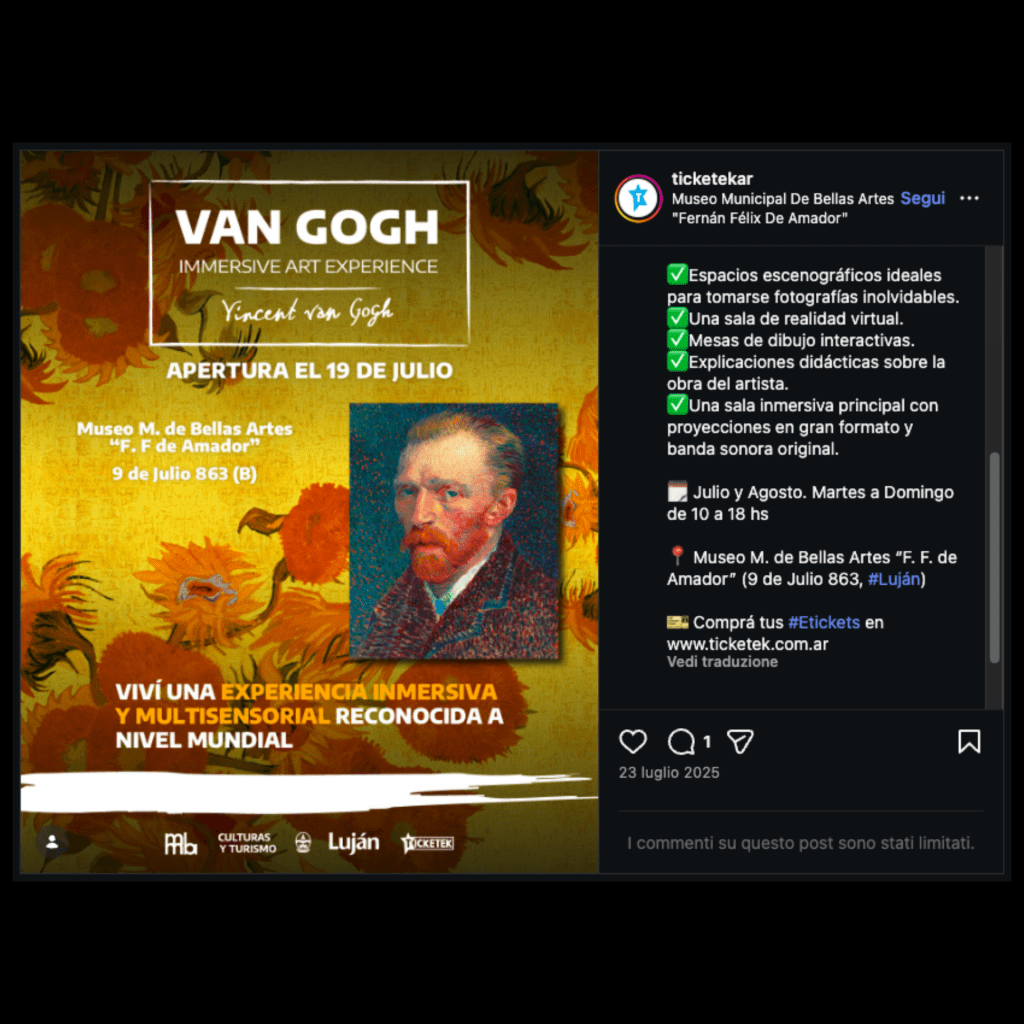Open the #Luján hashtag

(x=893, y=579)
